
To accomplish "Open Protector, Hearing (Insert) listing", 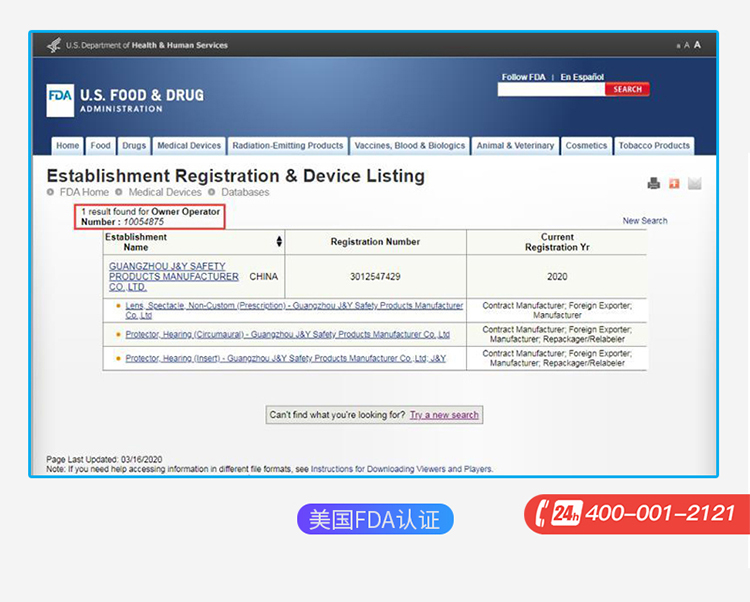I will [x=286, y=358].
